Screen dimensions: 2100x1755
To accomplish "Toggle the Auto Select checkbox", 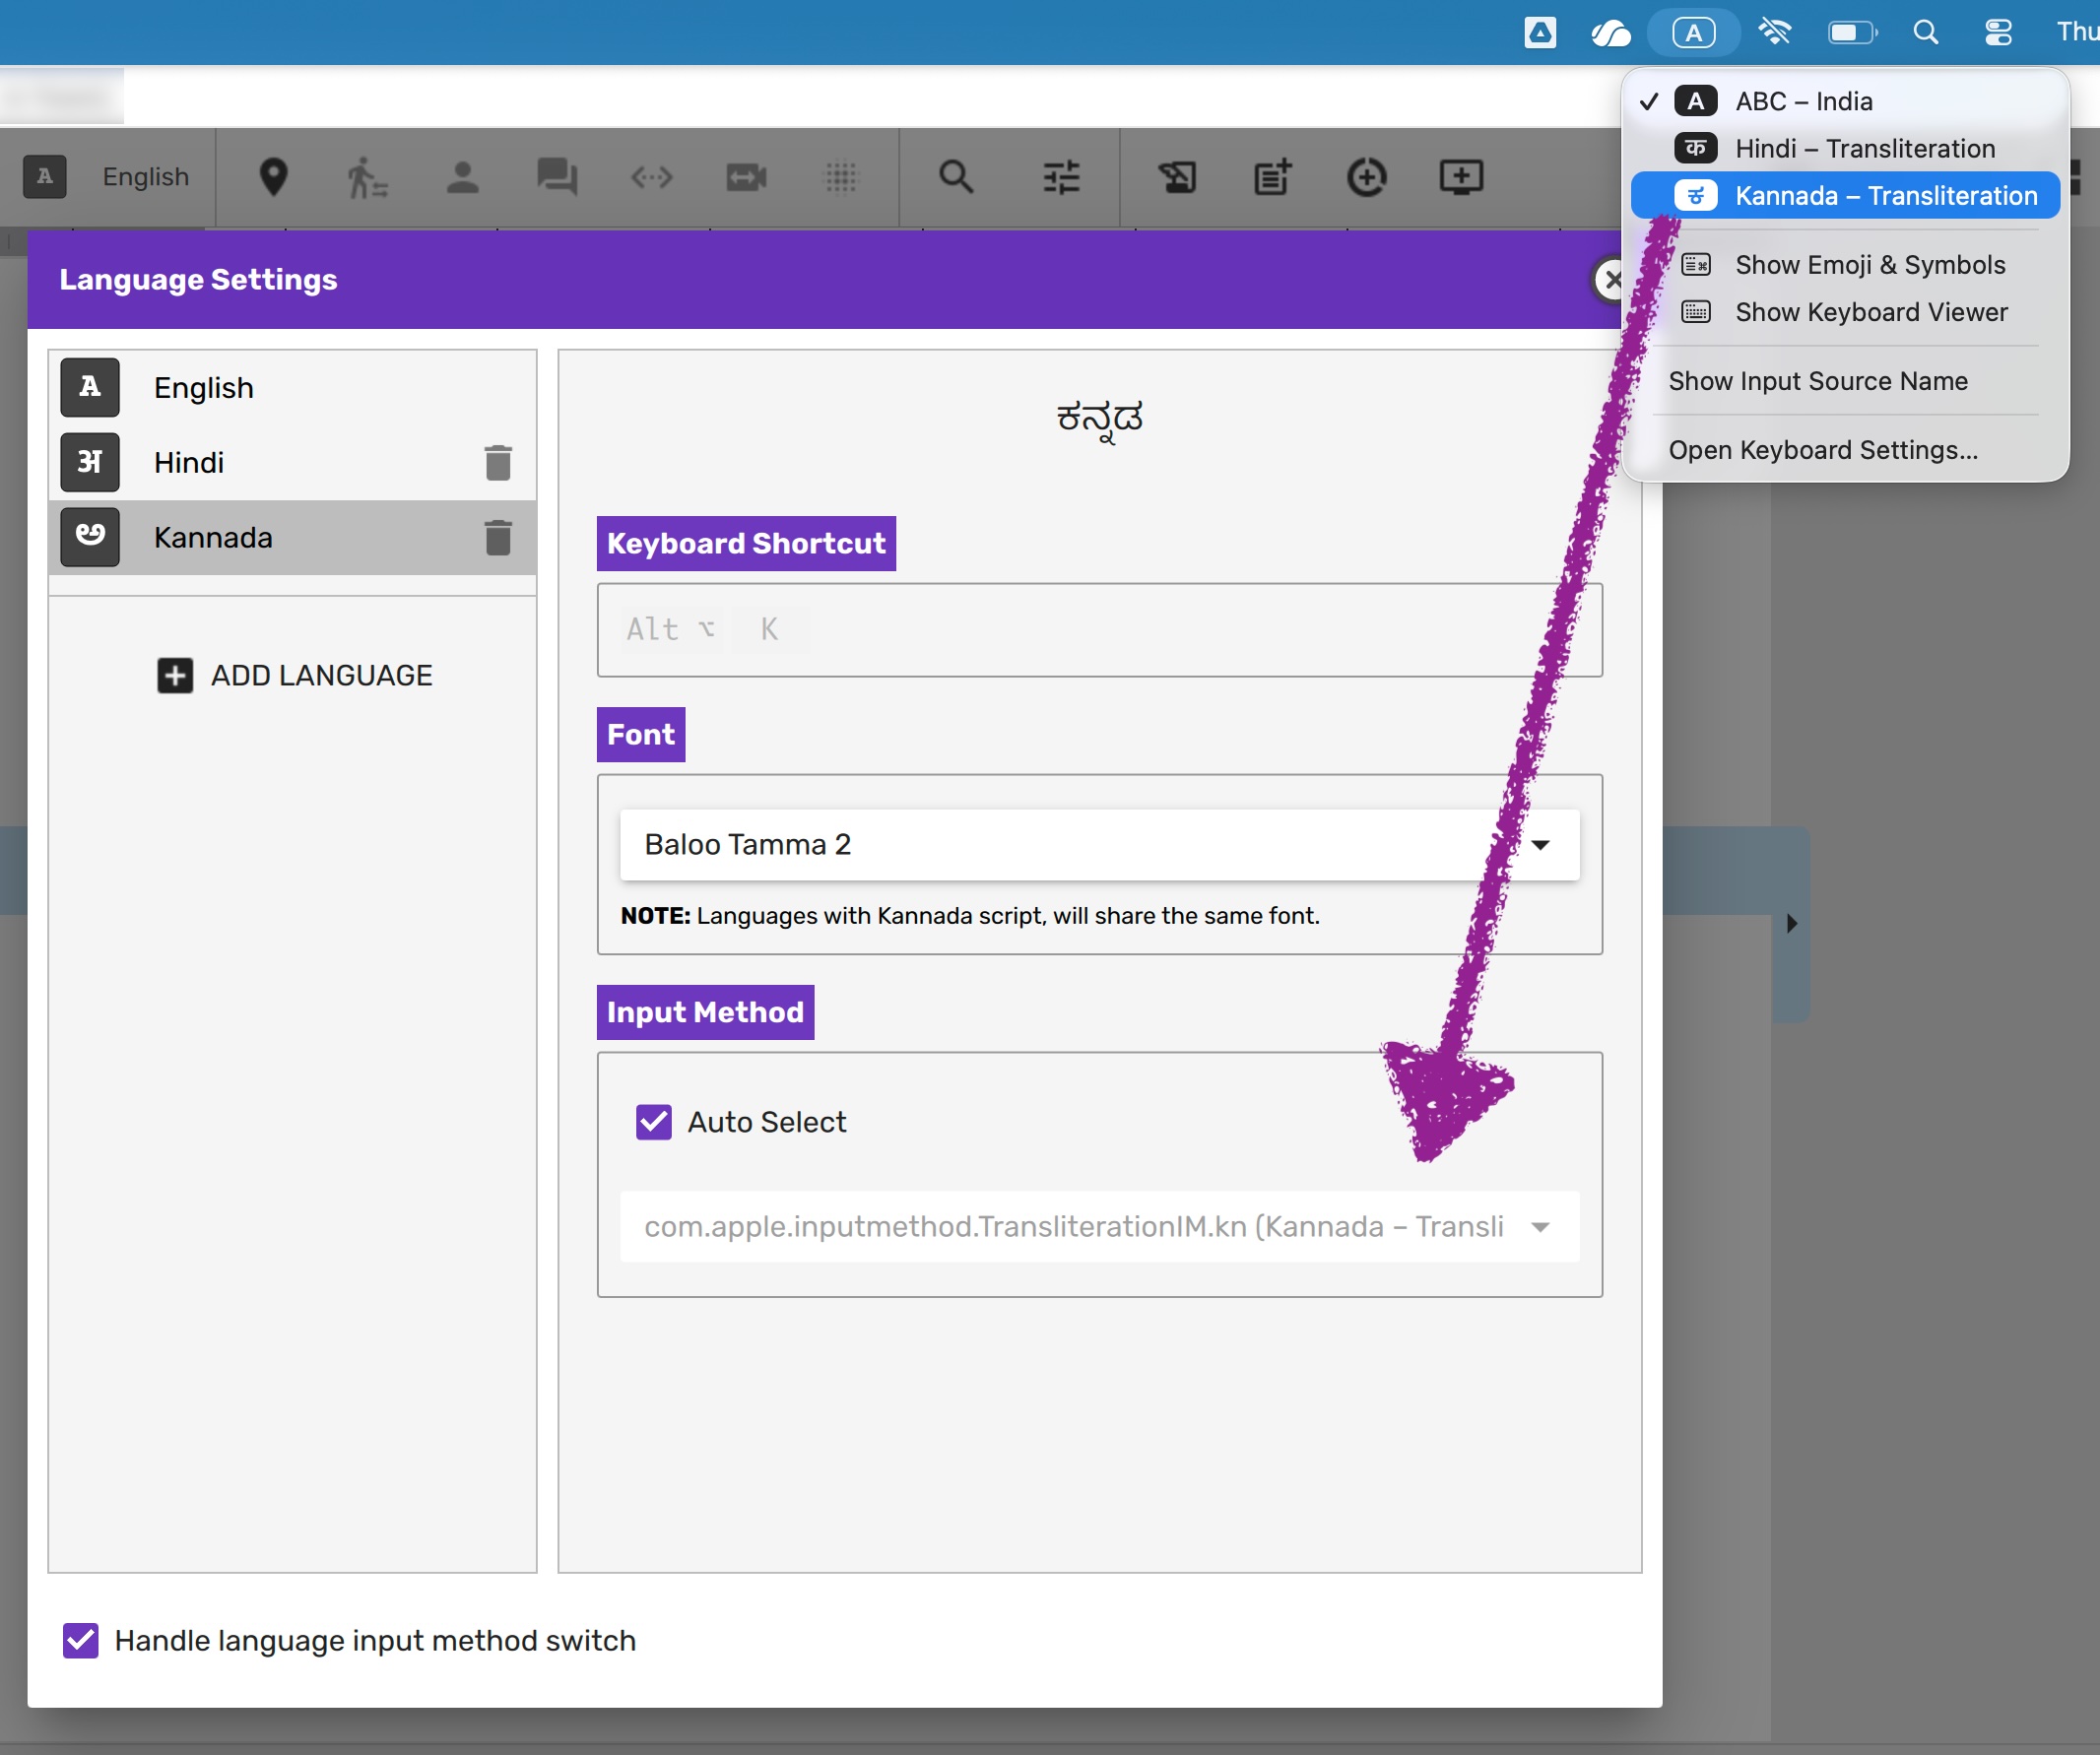I will (x=654, y=1122).
